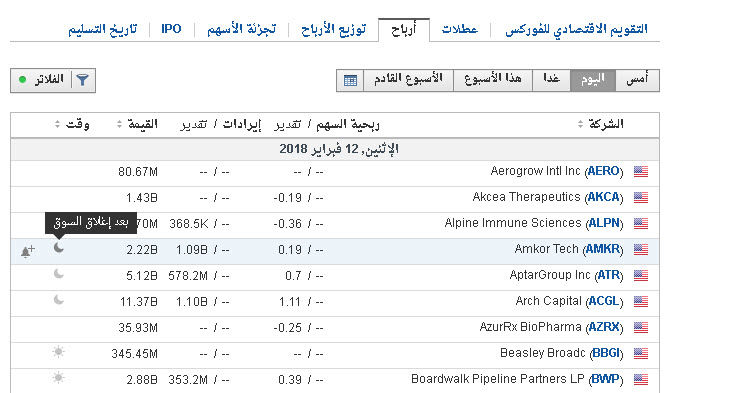Click moon icon in AptarGroup Inc row

58,274
